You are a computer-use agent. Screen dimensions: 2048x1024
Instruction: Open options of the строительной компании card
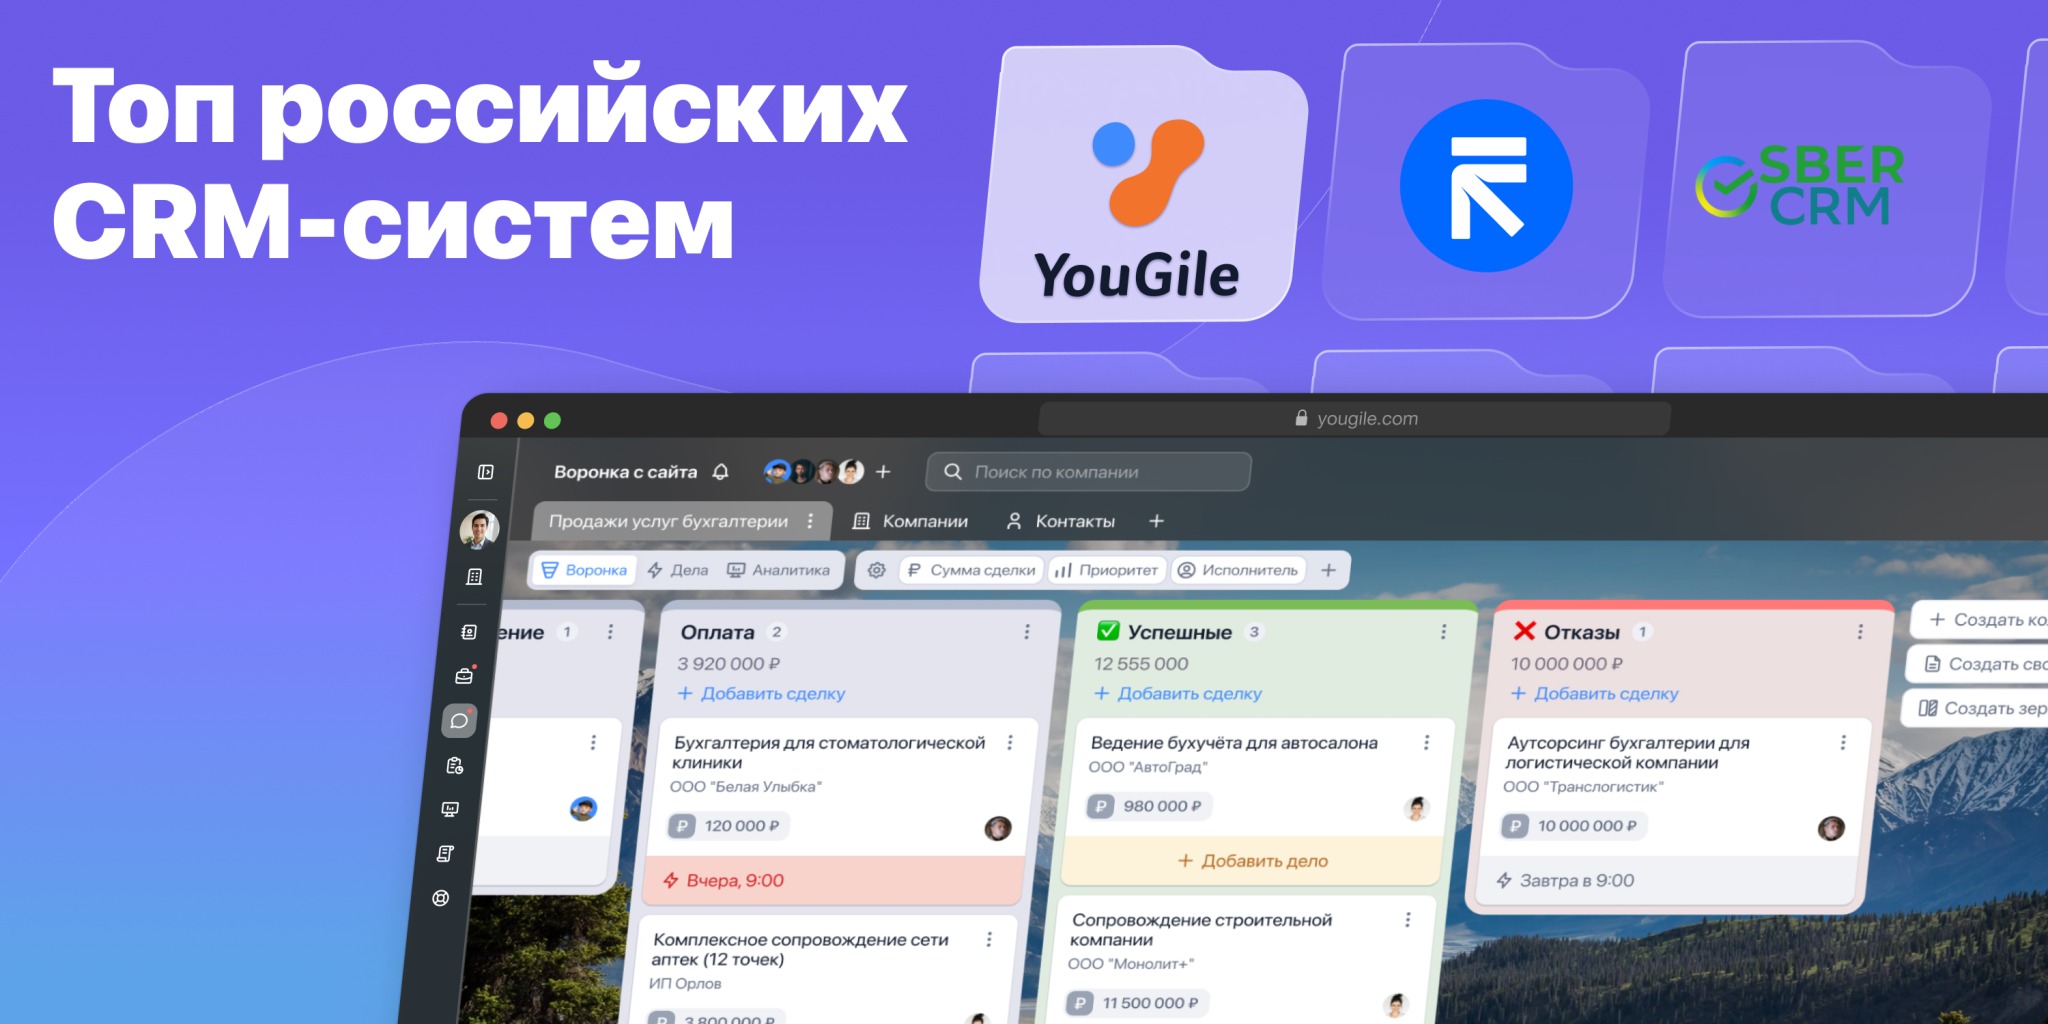click(1407, 919)
